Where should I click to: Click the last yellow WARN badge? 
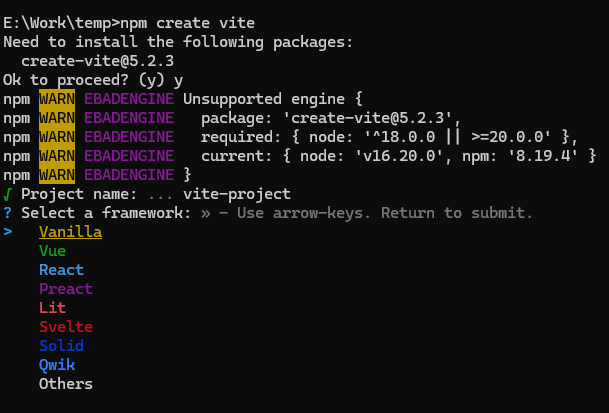[57, 175]
